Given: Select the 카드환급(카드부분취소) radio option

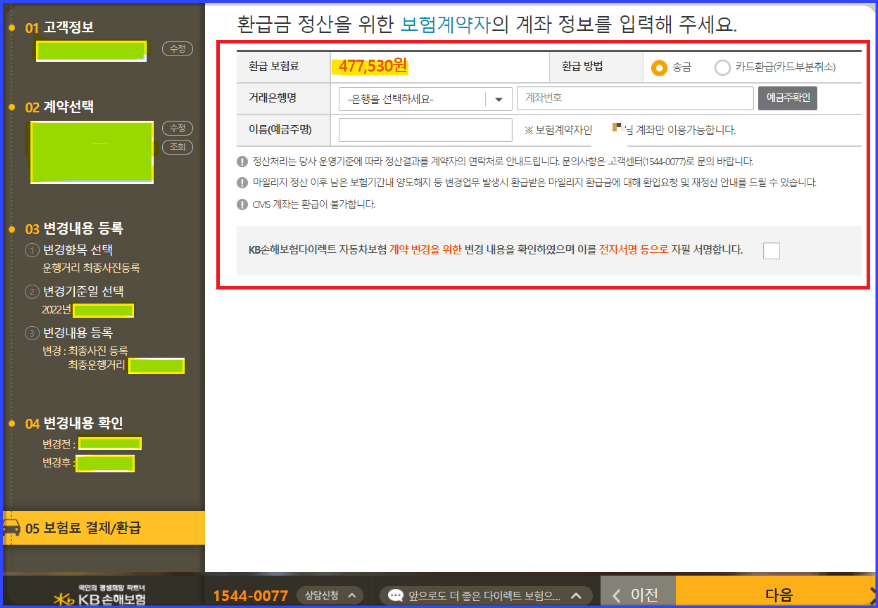Looking at the screenshot, I should point(722,68).
